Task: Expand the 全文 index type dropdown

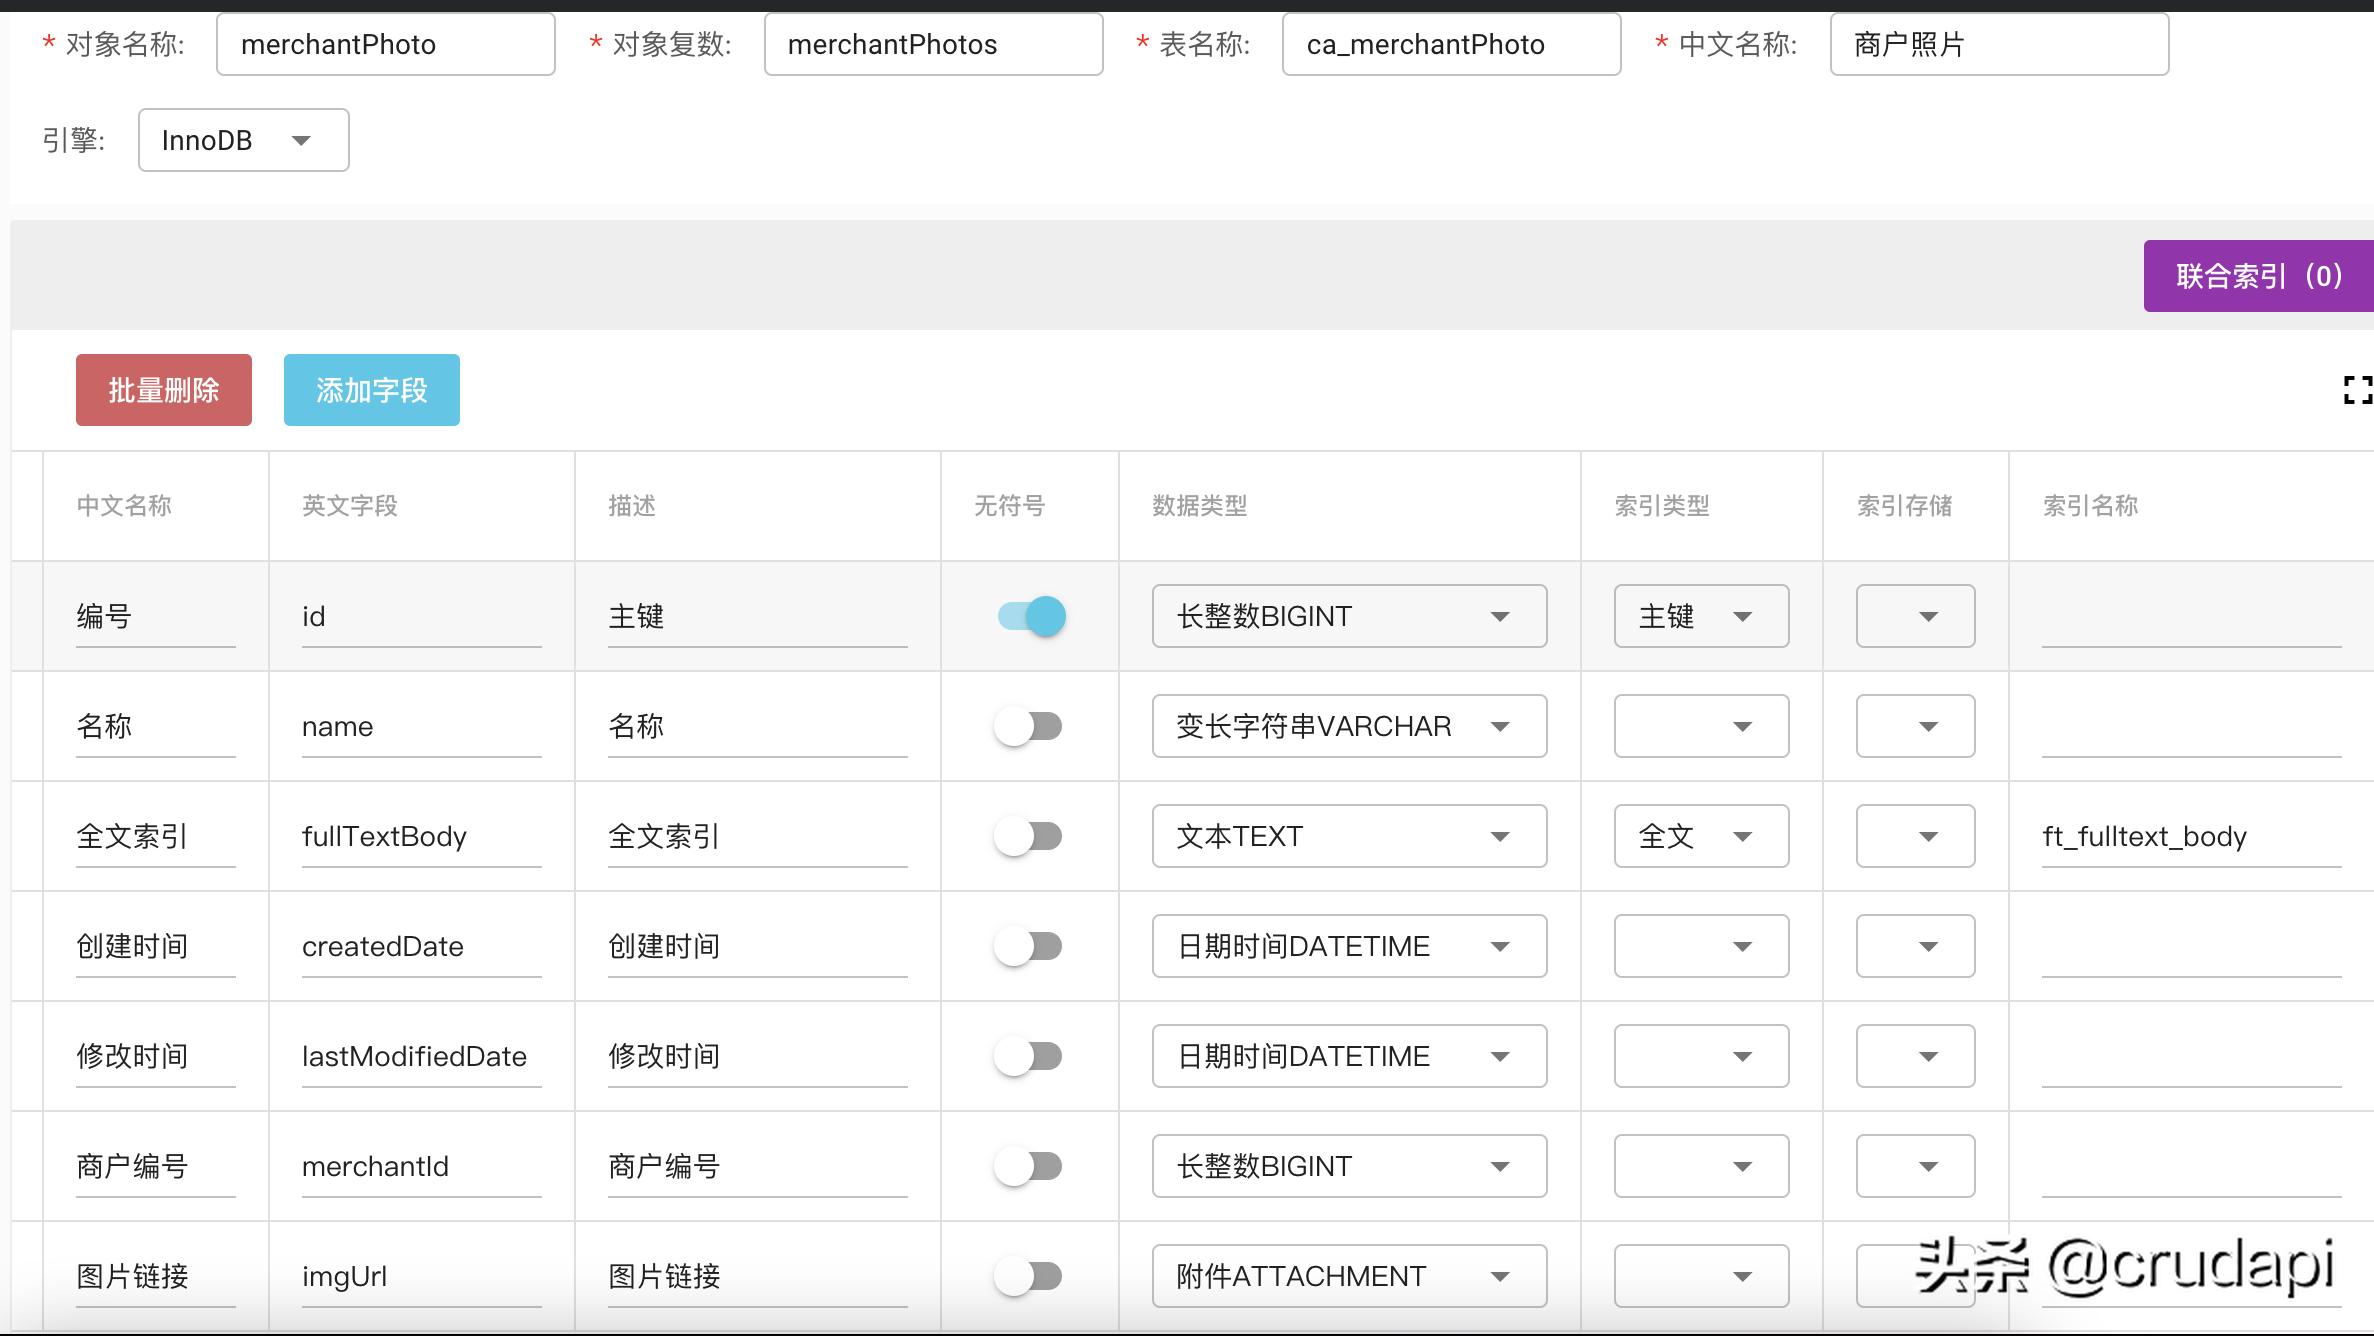Action: pos(1700,836)
